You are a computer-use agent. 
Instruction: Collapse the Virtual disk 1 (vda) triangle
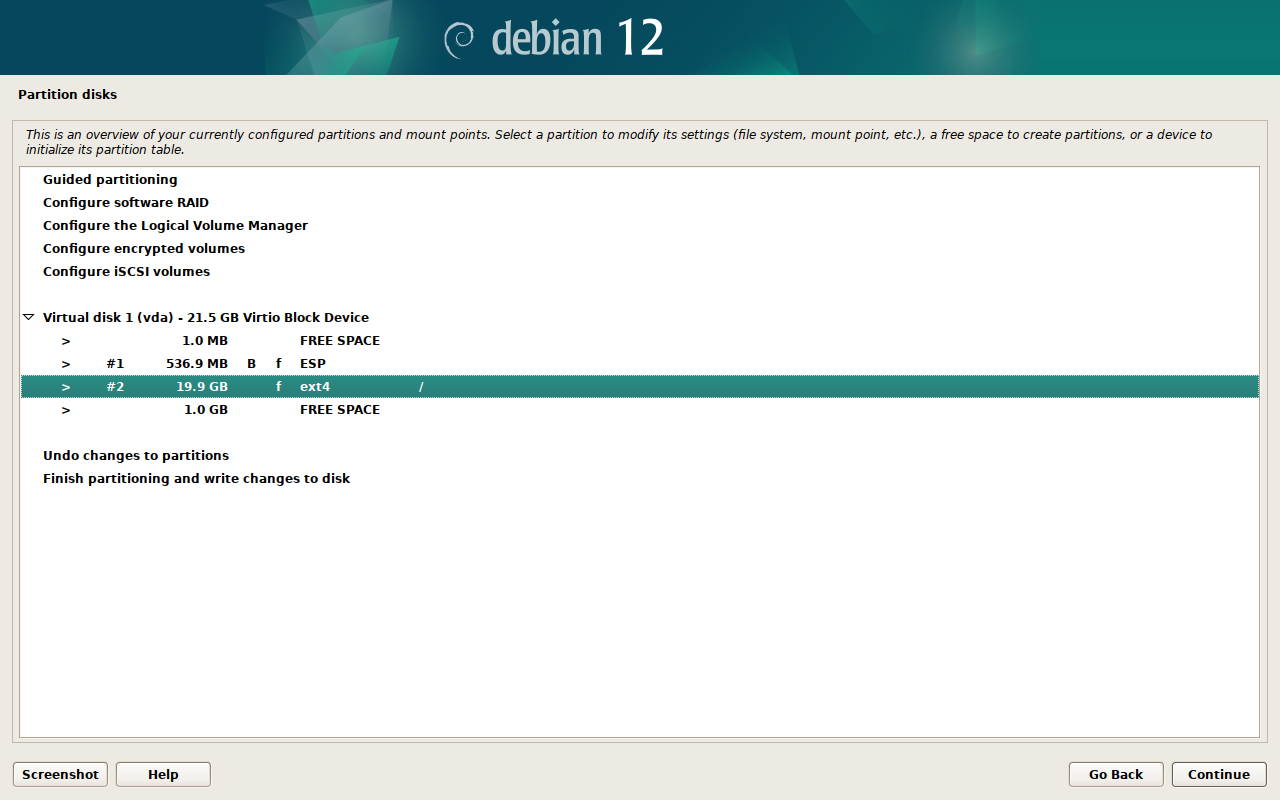(28, 318)
